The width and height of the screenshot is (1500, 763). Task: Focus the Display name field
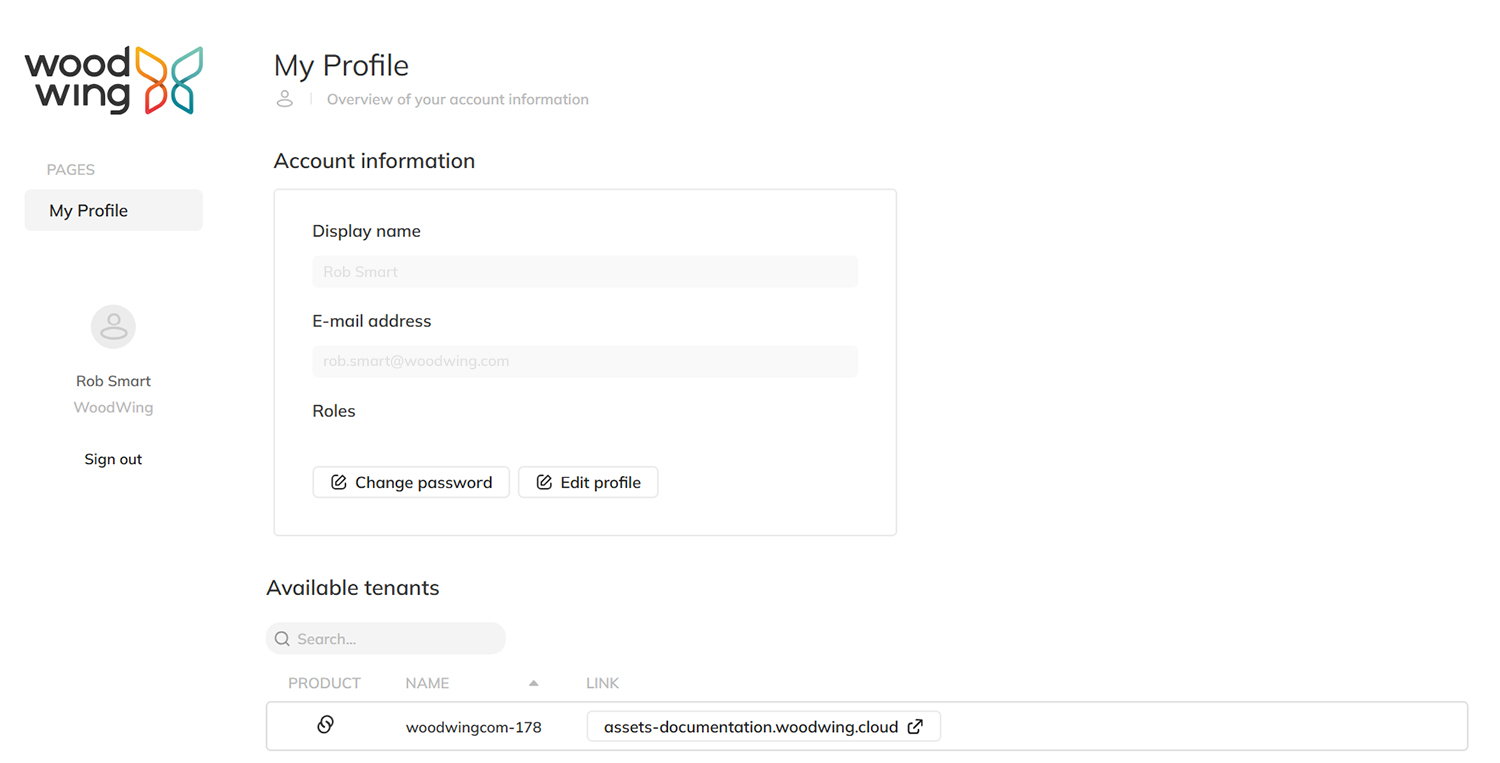585,272
